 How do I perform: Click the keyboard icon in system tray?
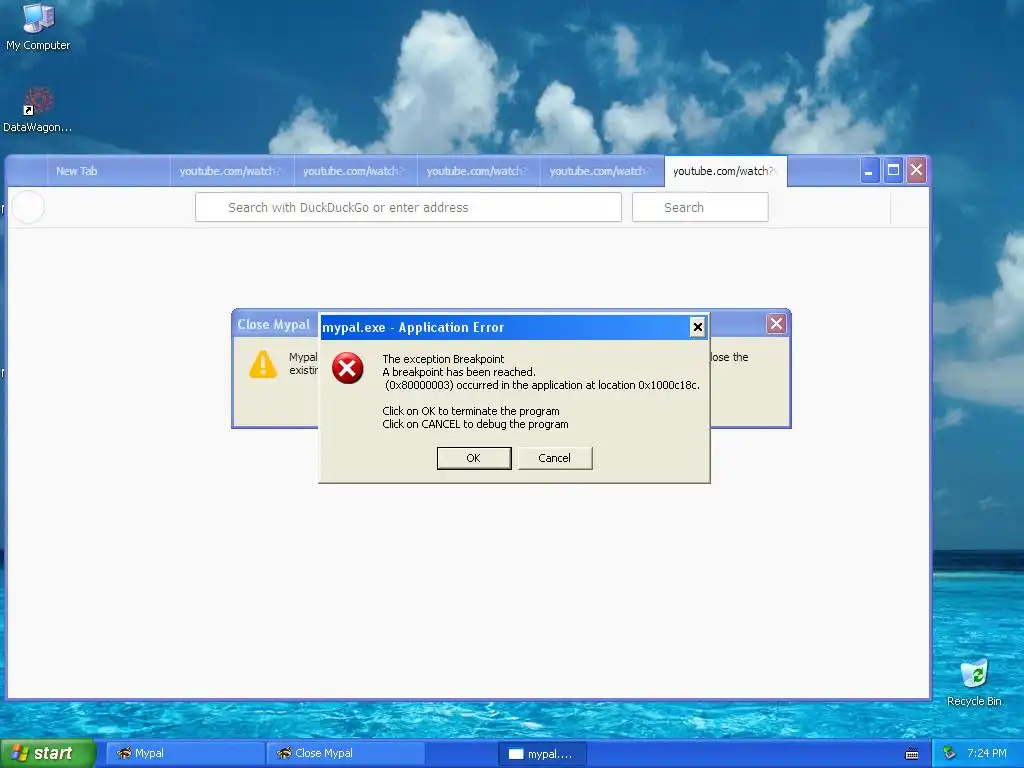tap(912, 754)
